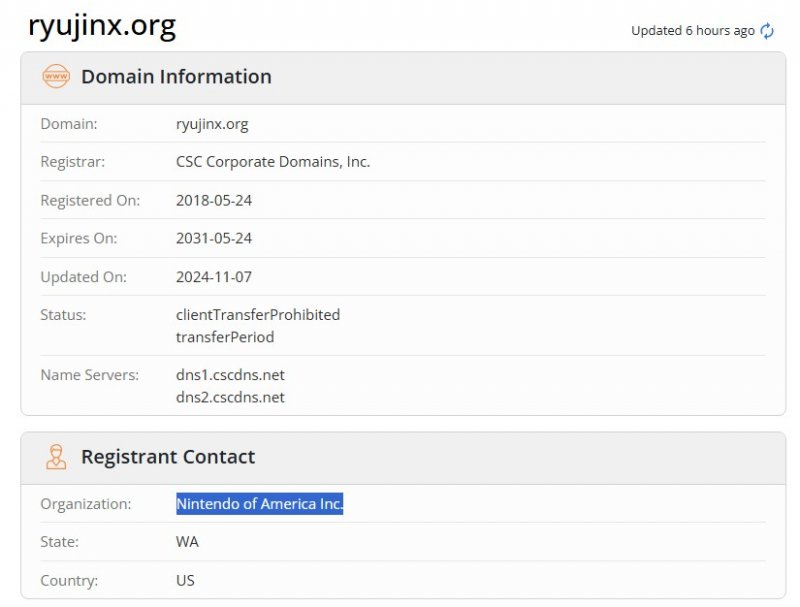The width and height of the screenshot is (800, 607).
Task: Click the WWW globe Domain Information icon
Action: 56,77
